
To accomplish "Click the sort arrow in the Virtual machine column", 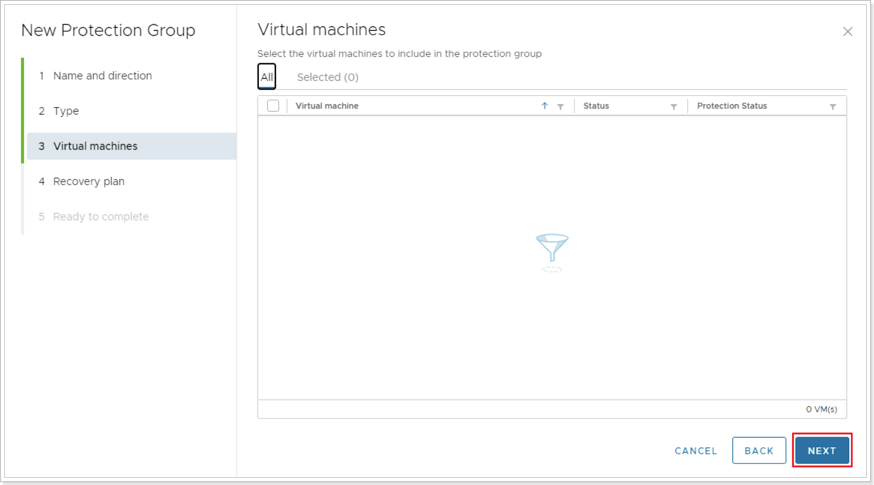I will click(x=545, y=106).
